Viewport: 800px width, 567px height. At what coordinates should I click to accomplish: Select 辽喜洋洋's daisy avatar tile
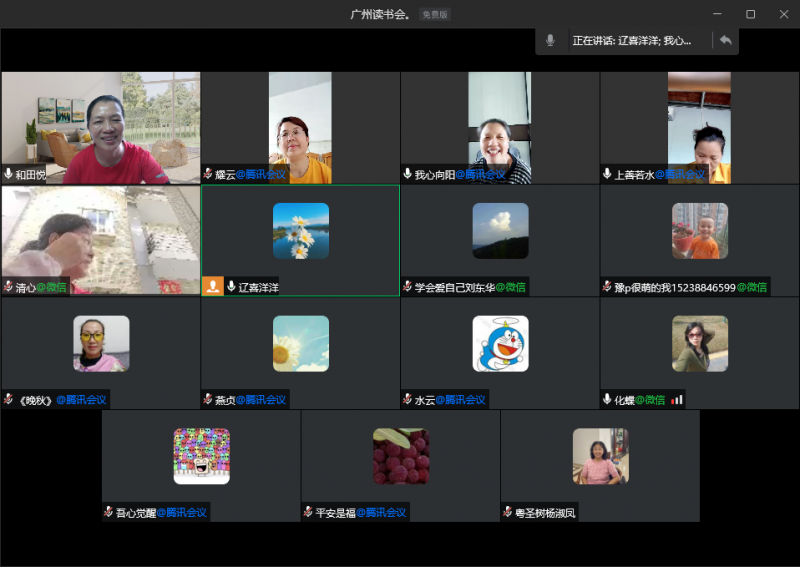click(x=300, y=231)
